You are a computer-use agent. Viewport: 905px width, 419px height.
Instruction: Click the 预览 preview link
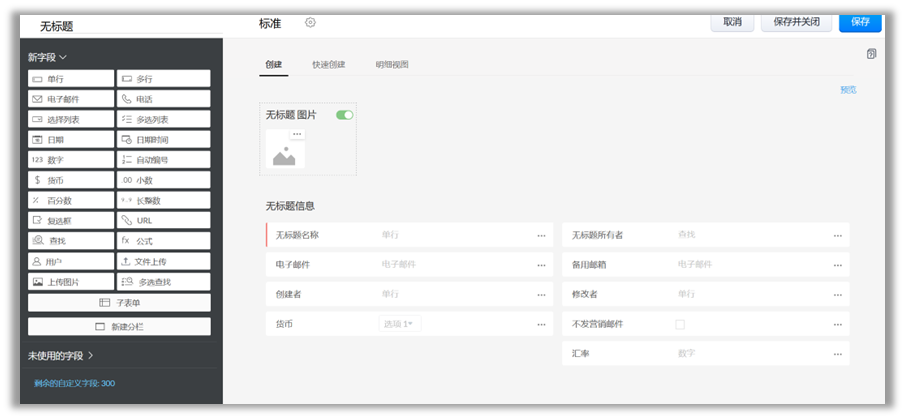pyautogui.click(x=848, y=90)
